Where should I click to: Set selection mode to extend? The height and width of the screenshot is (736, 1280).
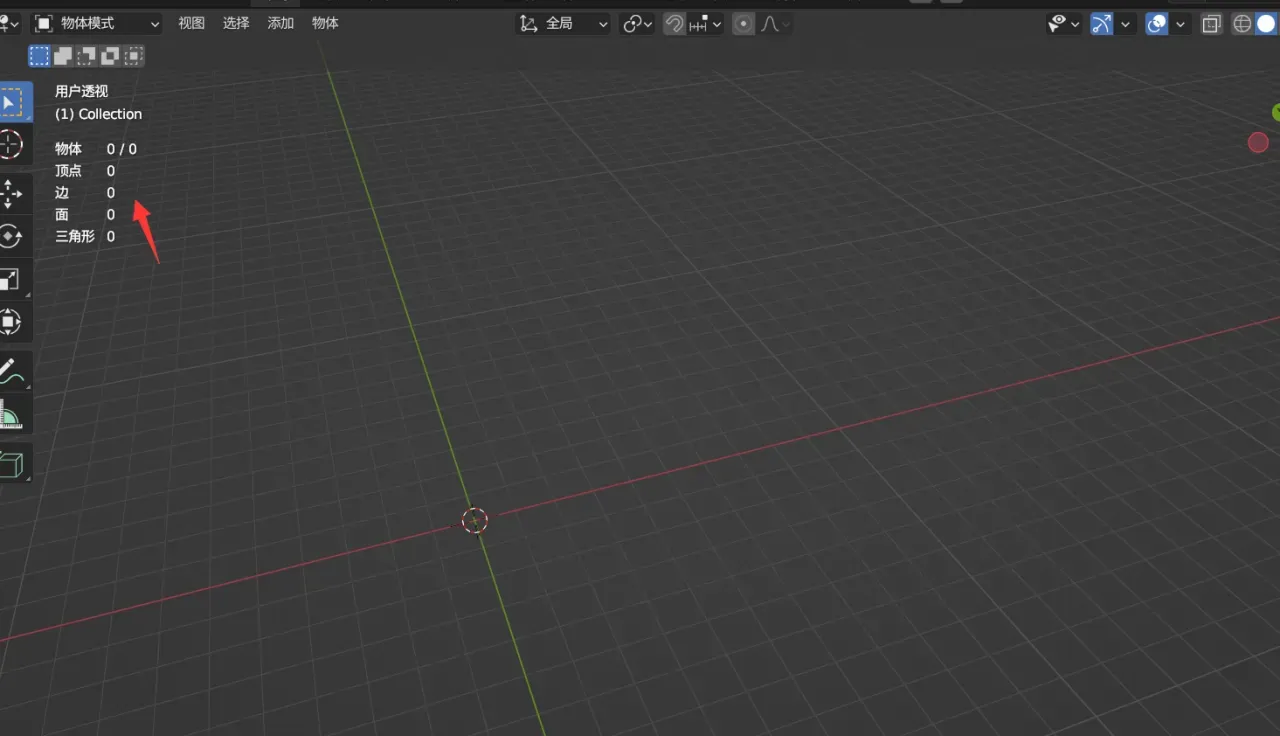[x=63, y=56]
